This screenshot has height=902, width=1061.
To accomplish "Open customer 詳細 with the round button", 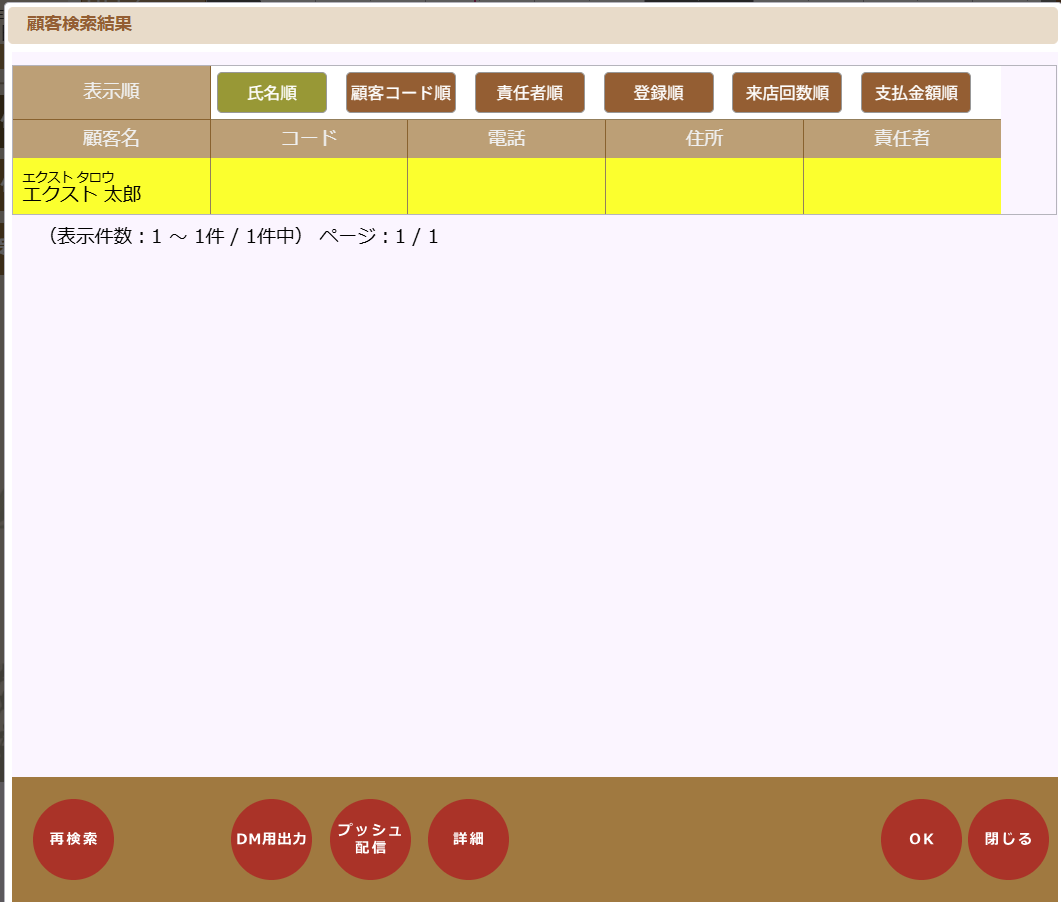I will [x=468, y=839].
